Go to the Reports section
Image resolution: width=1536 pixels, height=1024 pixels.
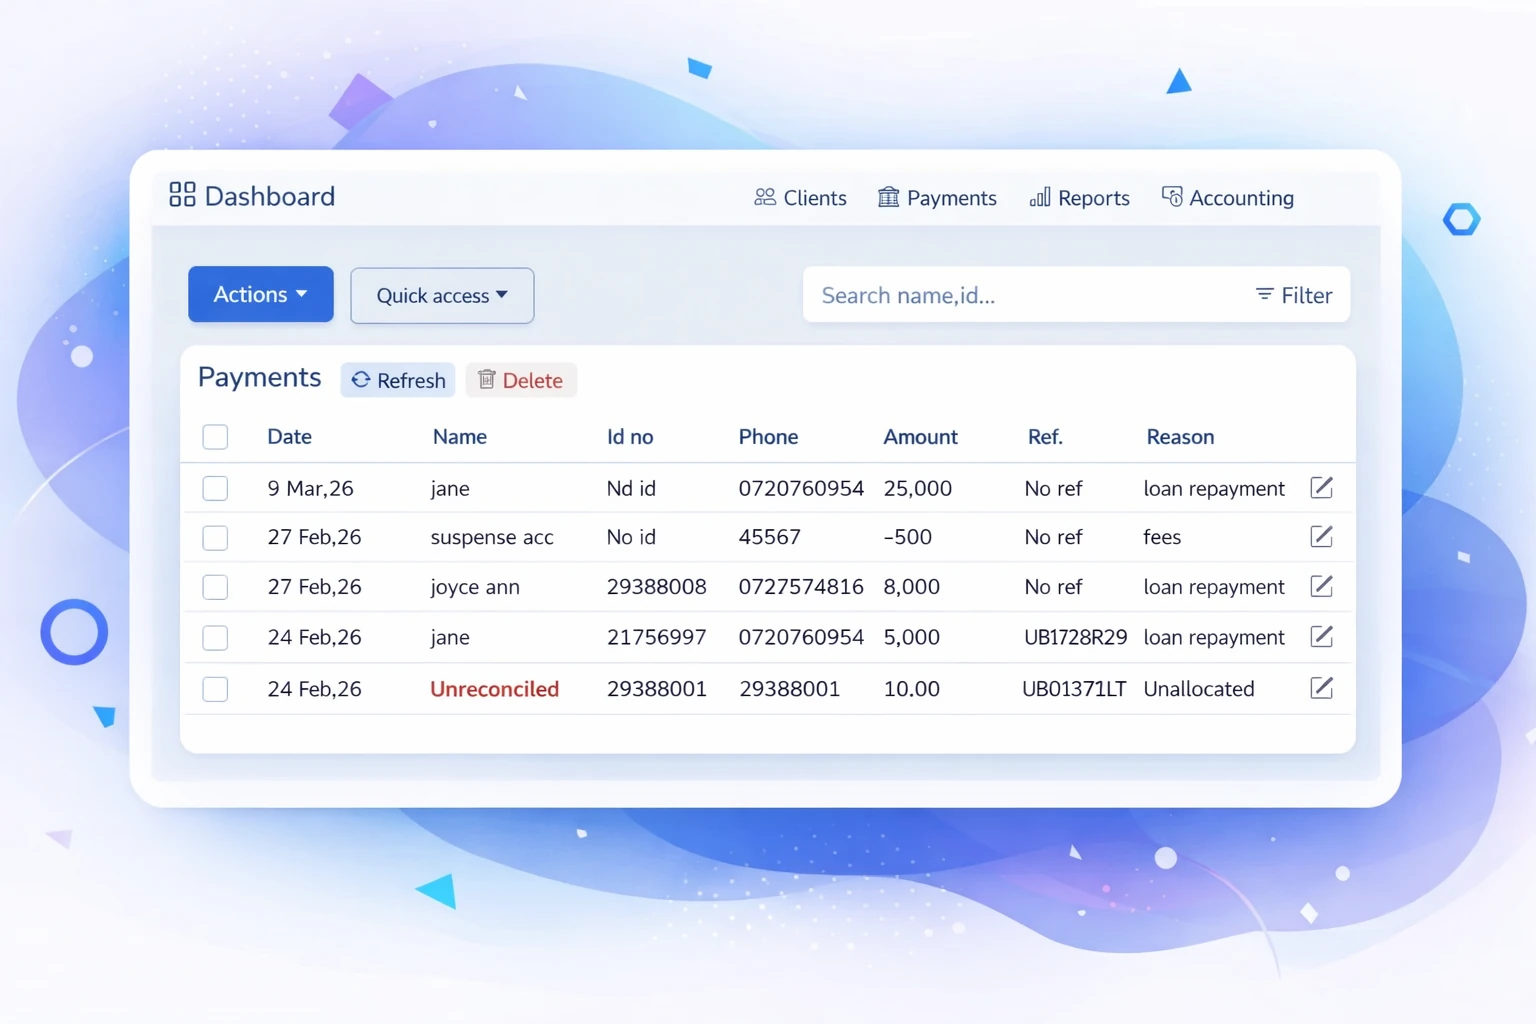[x=1079, y=198]
